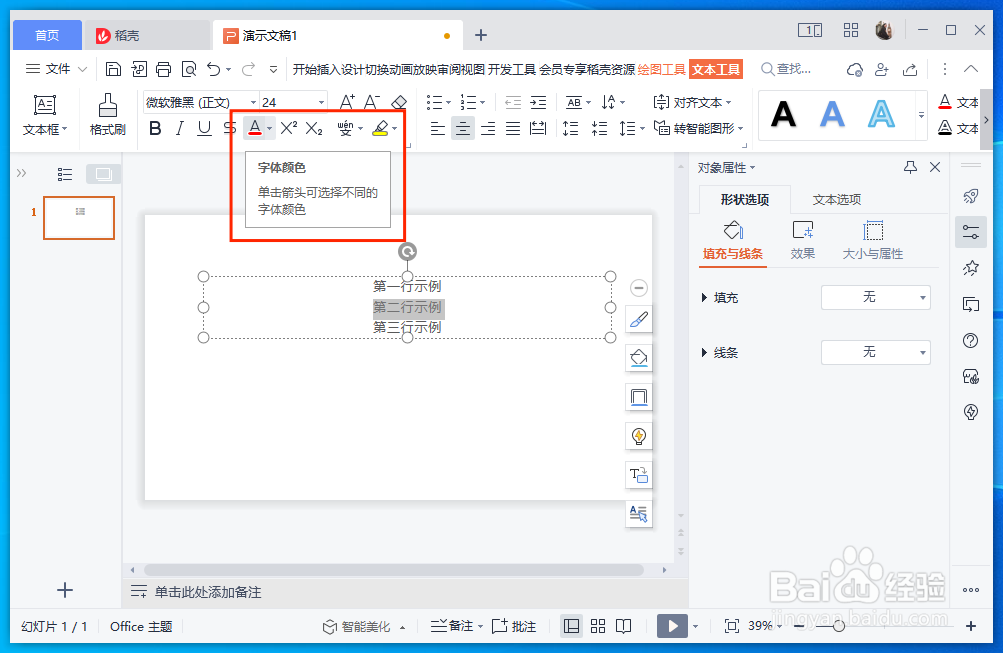Switch to outline view in slide pane
This screenshot has width=1003, height=653.
click(65, 174)
